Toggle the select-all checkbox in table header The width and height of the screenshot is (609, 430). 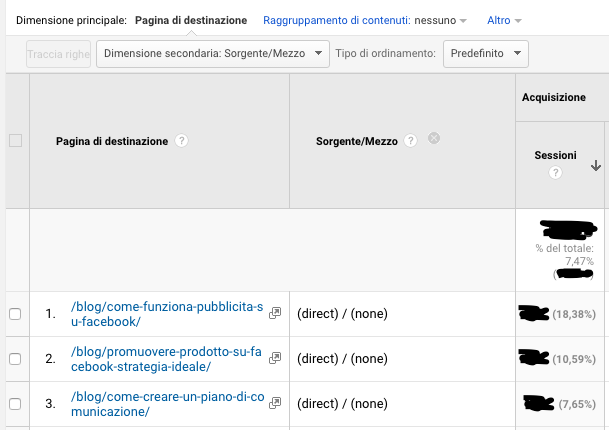coord(15,141)
